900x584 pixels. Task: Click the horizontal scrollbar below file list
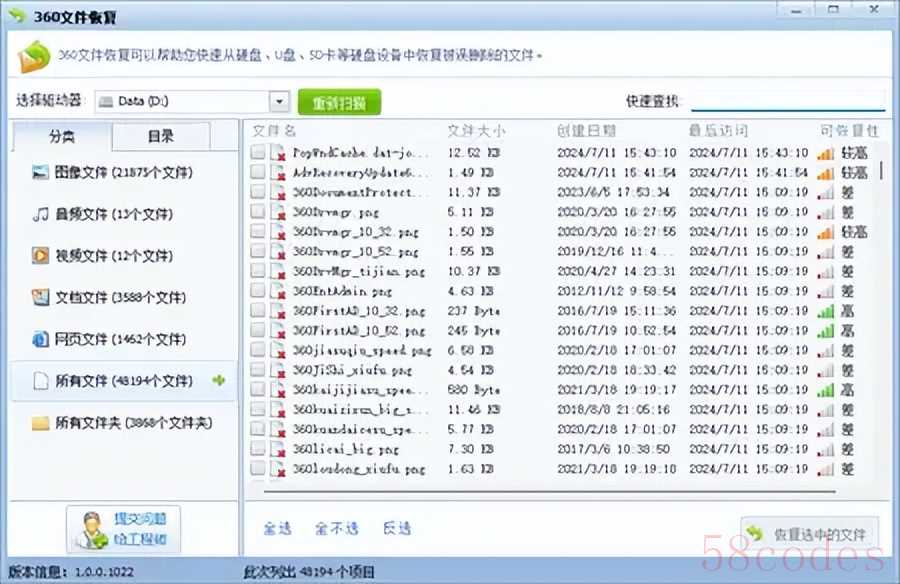pyautogui.click(x=549, y=492)
